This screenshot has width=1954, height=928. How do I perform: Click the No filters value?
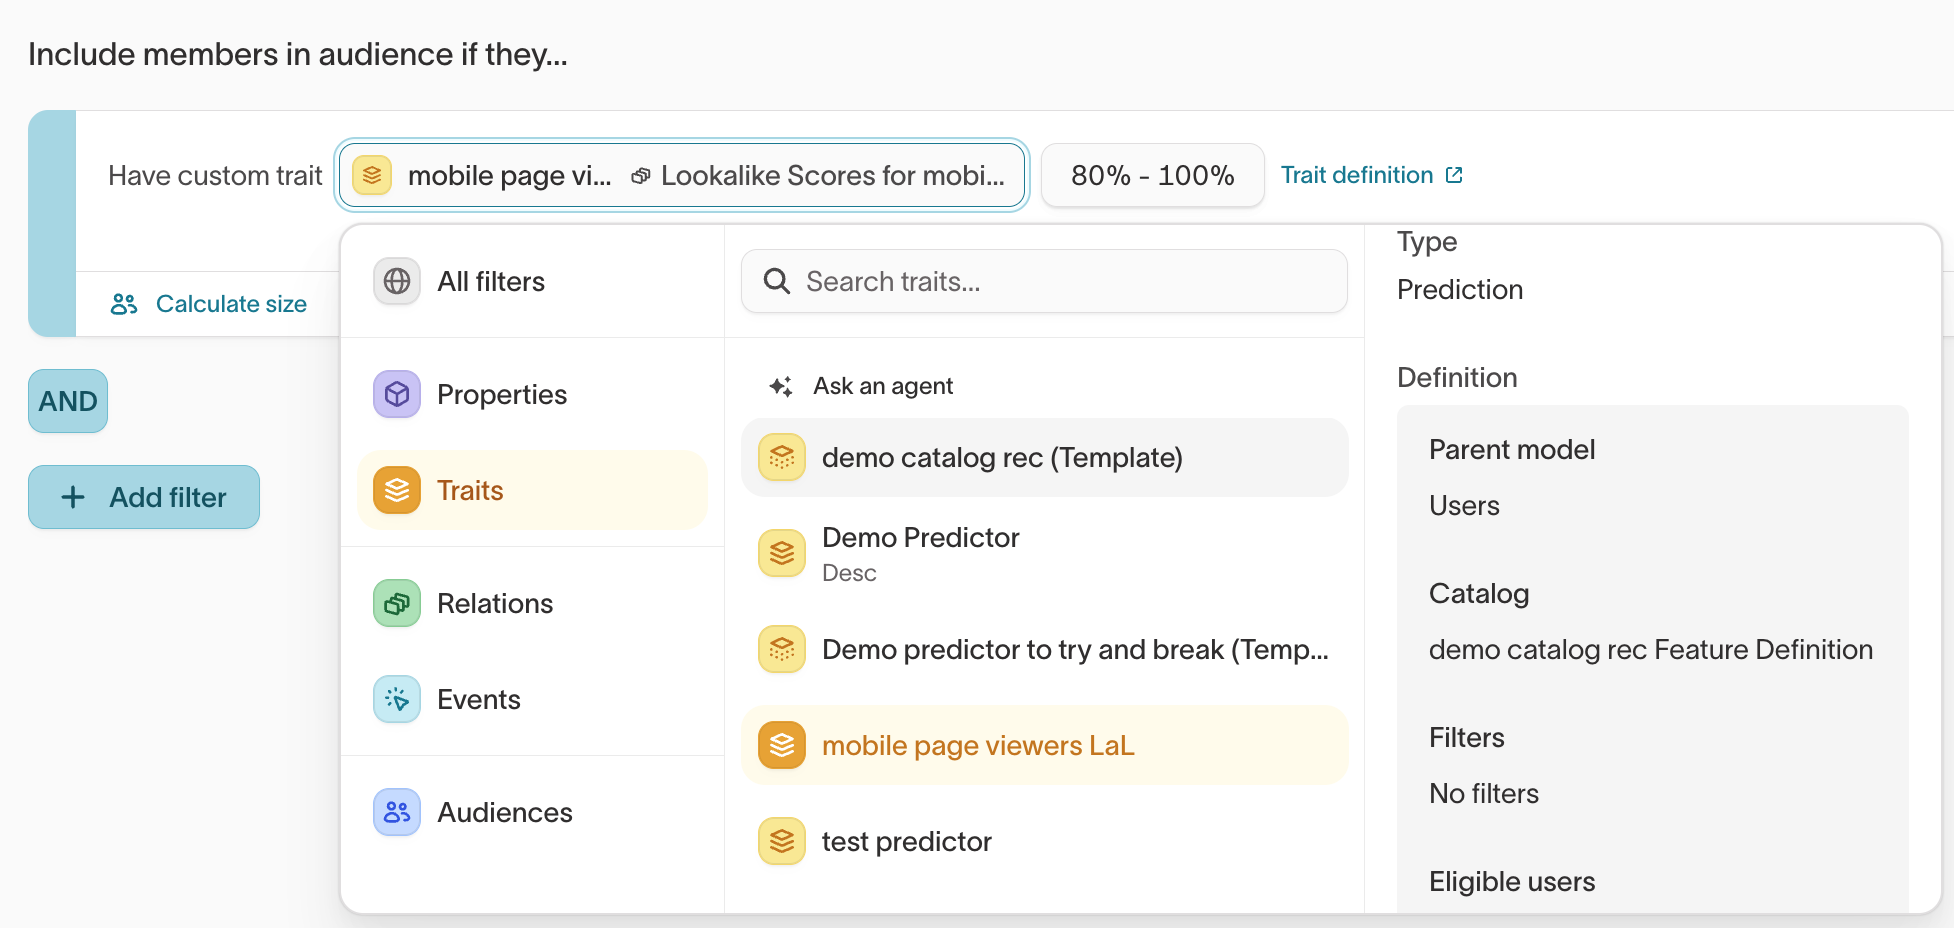point(1484,794)
